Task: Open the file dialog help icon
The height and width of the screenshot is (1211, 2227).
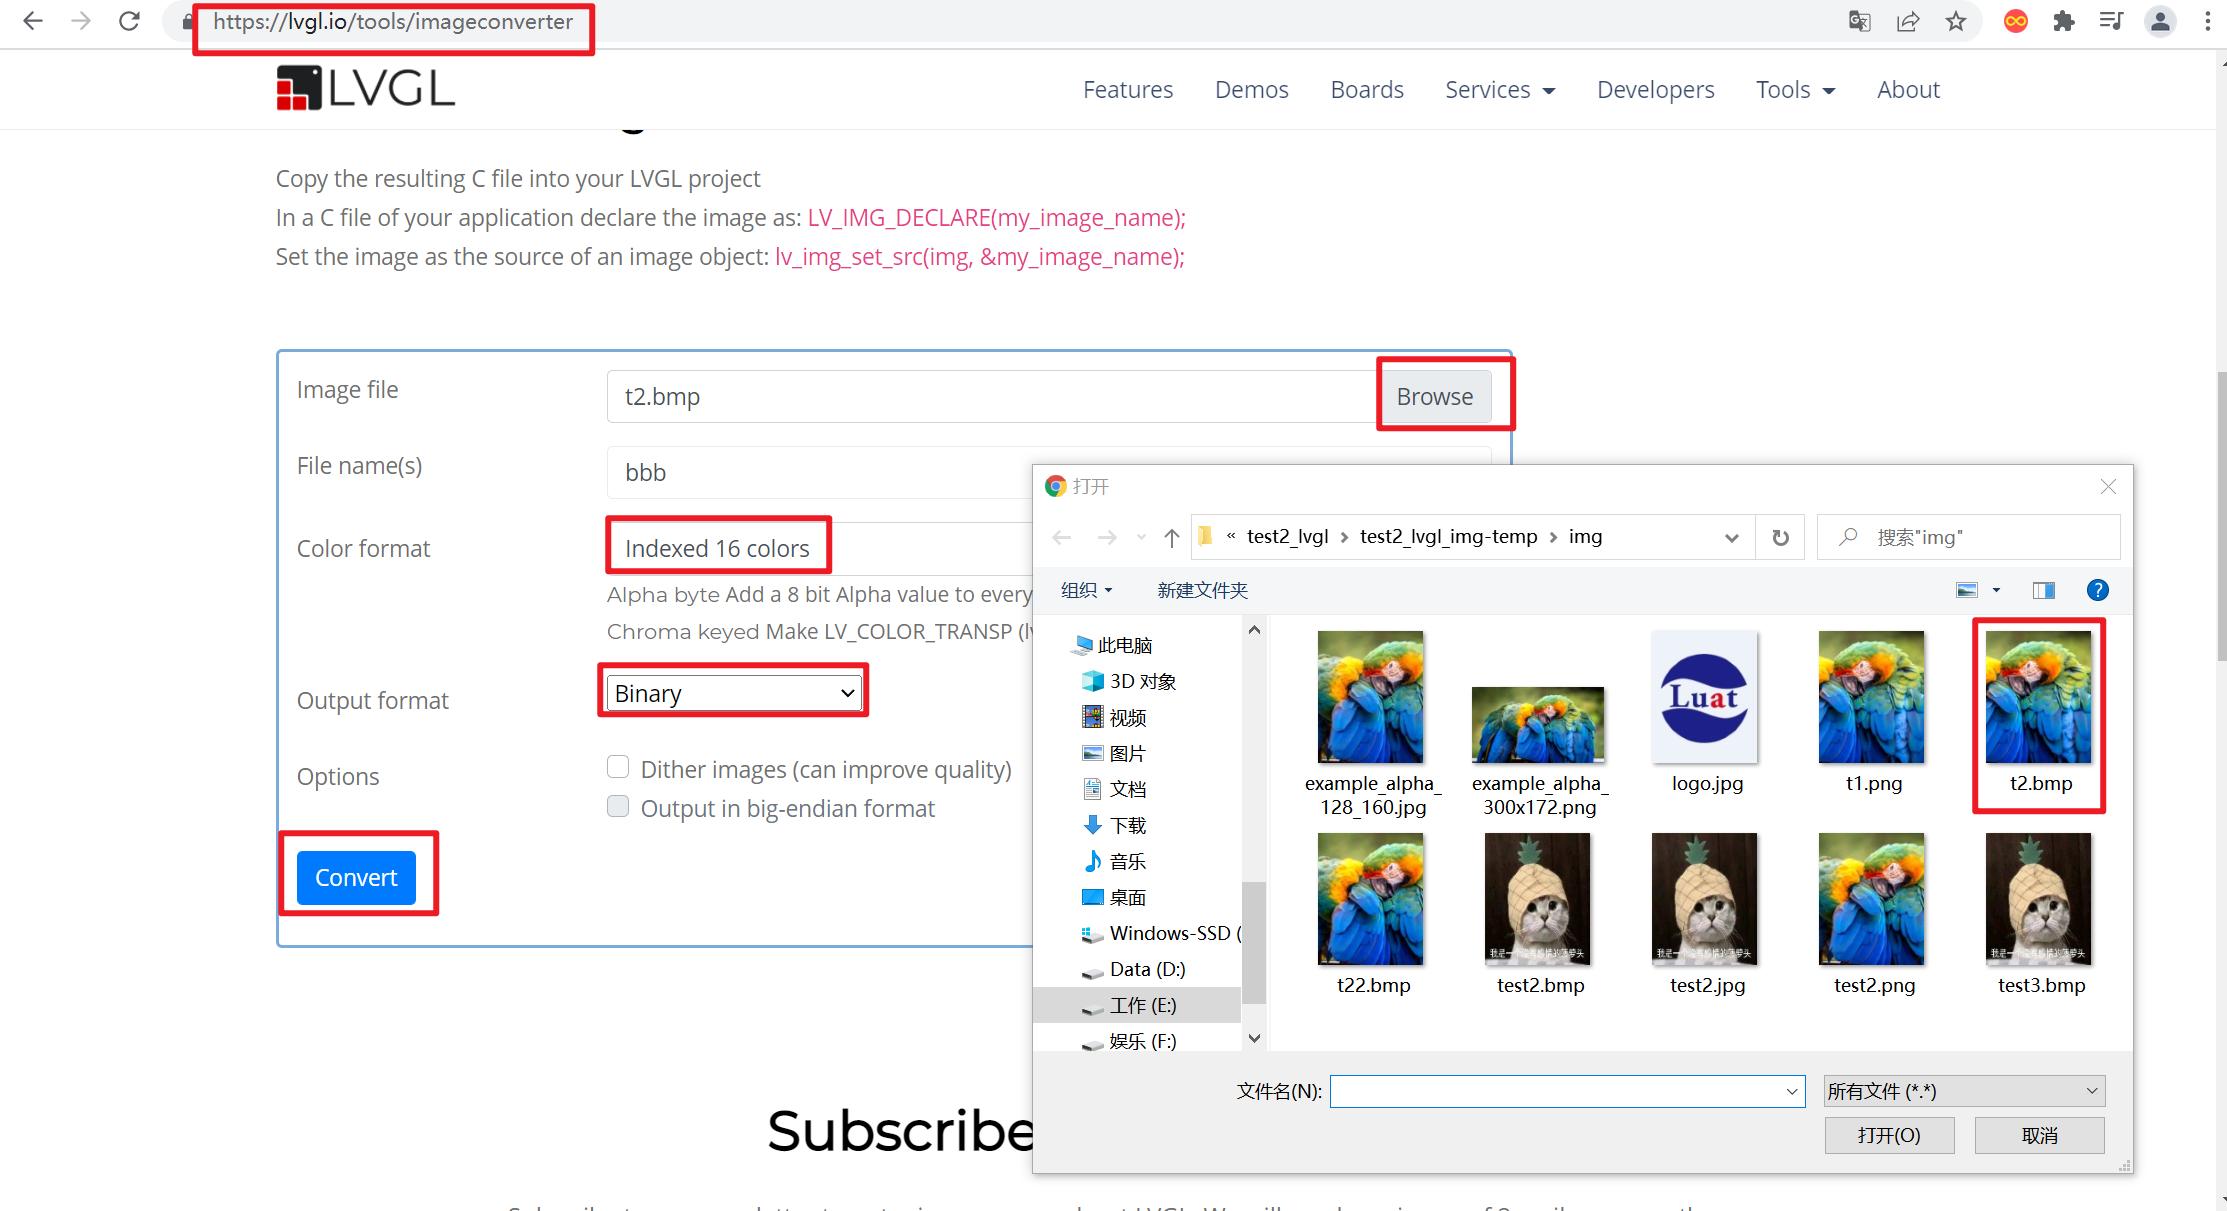Action: pyautogui.click(x=2097, y=590)
